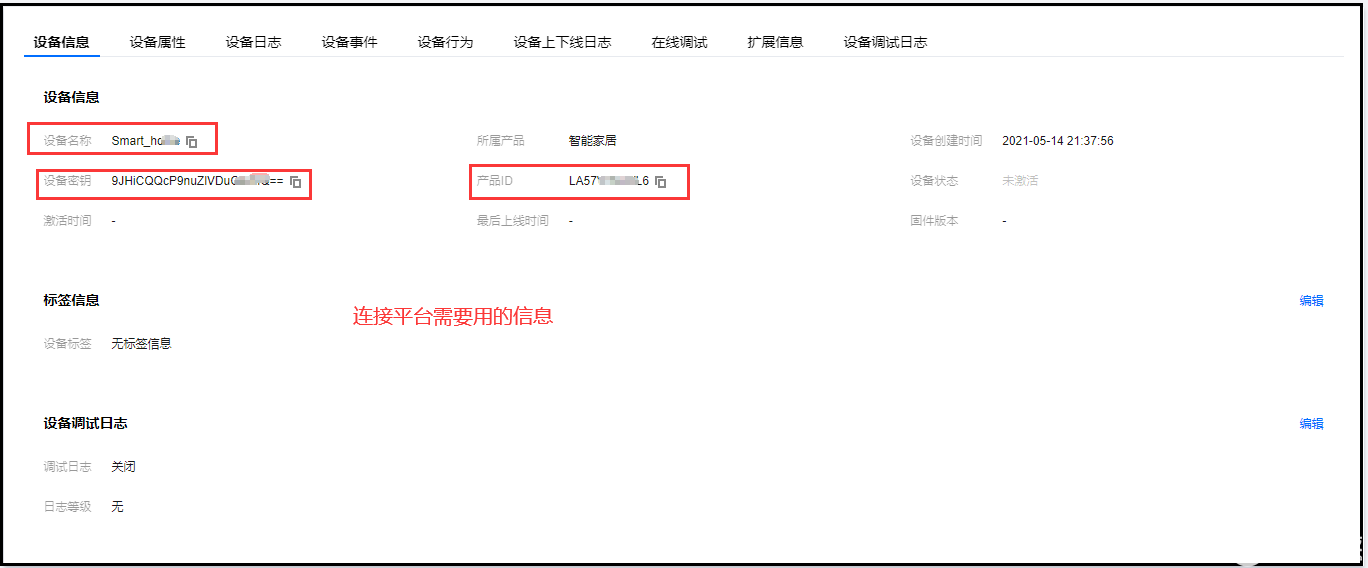Select the active 设备信息 tab
The height and width of the screenshot is (568, 1368).
pyautogui.click(x=61, y=42)
